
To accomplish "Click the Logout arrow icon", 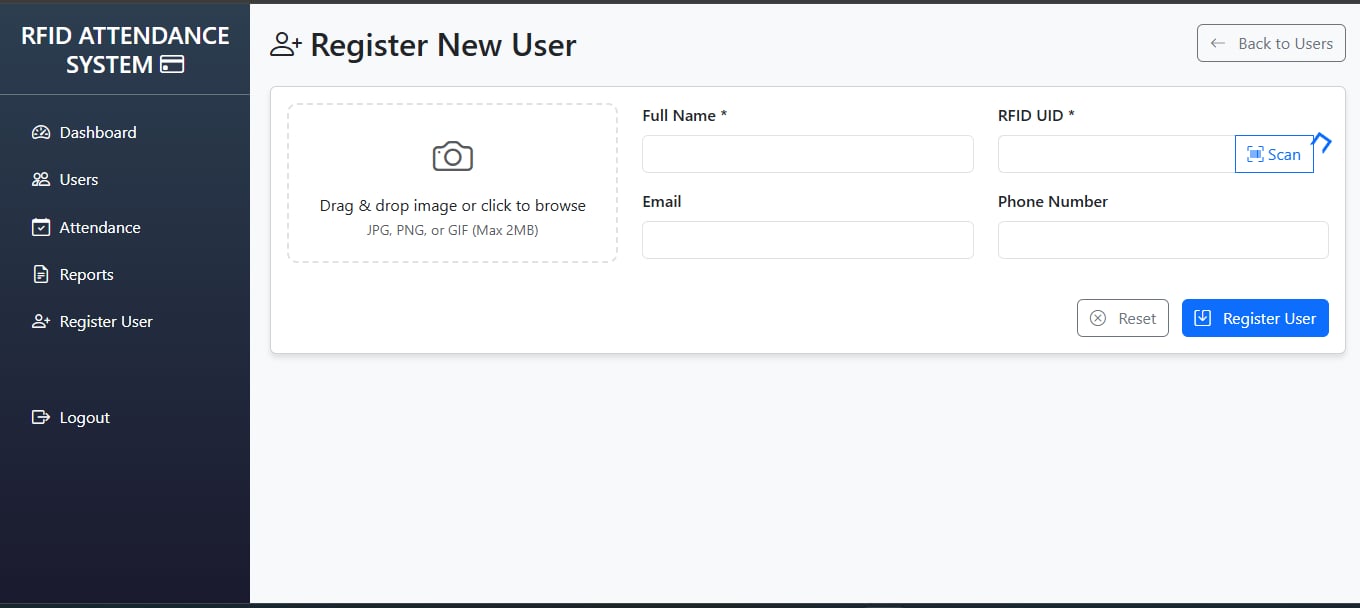I will coord(41,417).
